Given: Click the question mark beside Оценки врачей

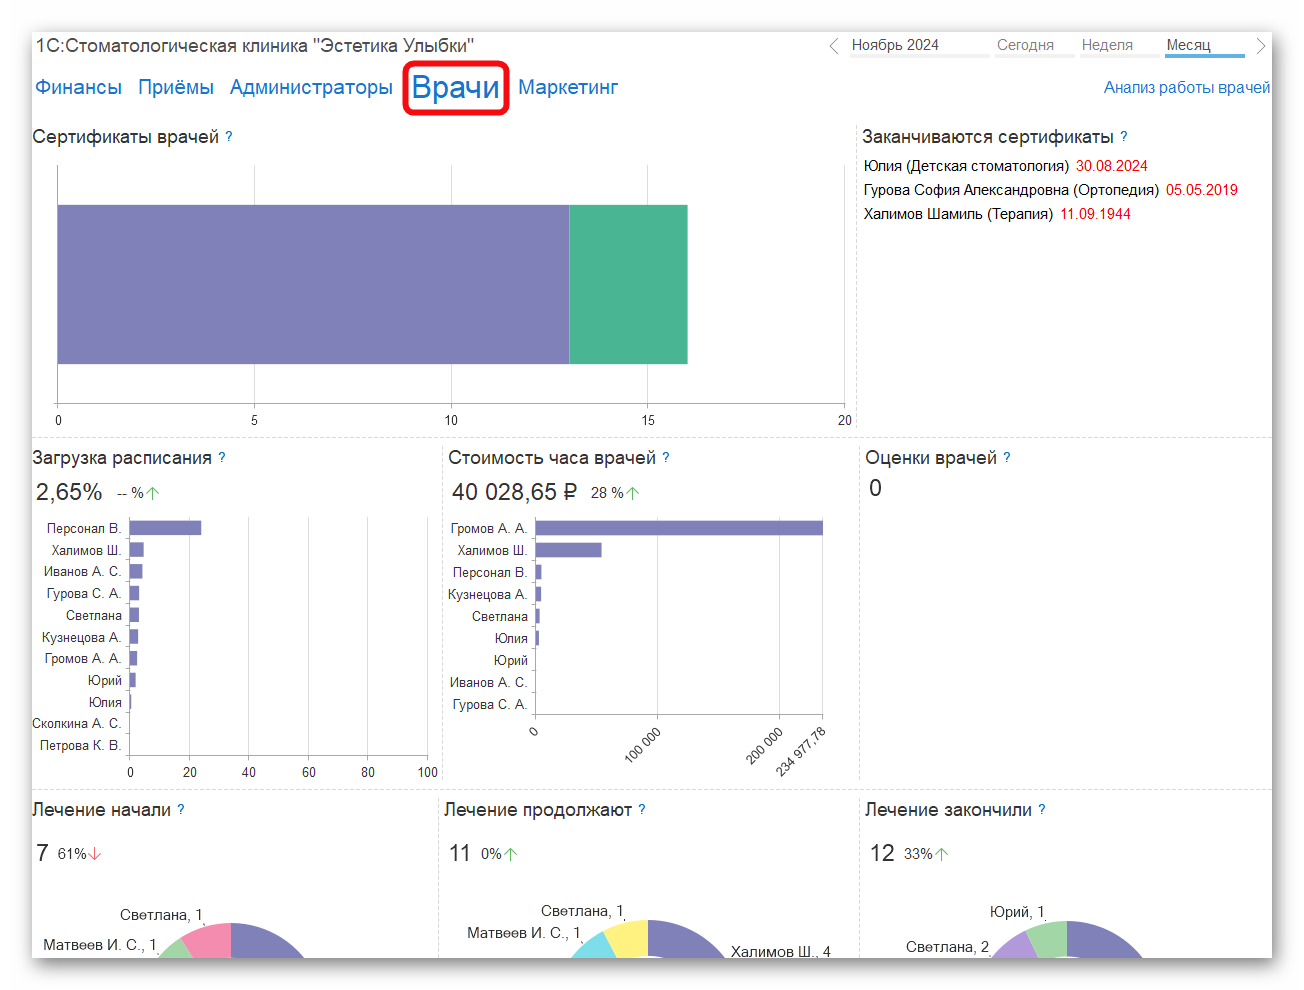Looking at the screenshot, I should coord(1007,457).
